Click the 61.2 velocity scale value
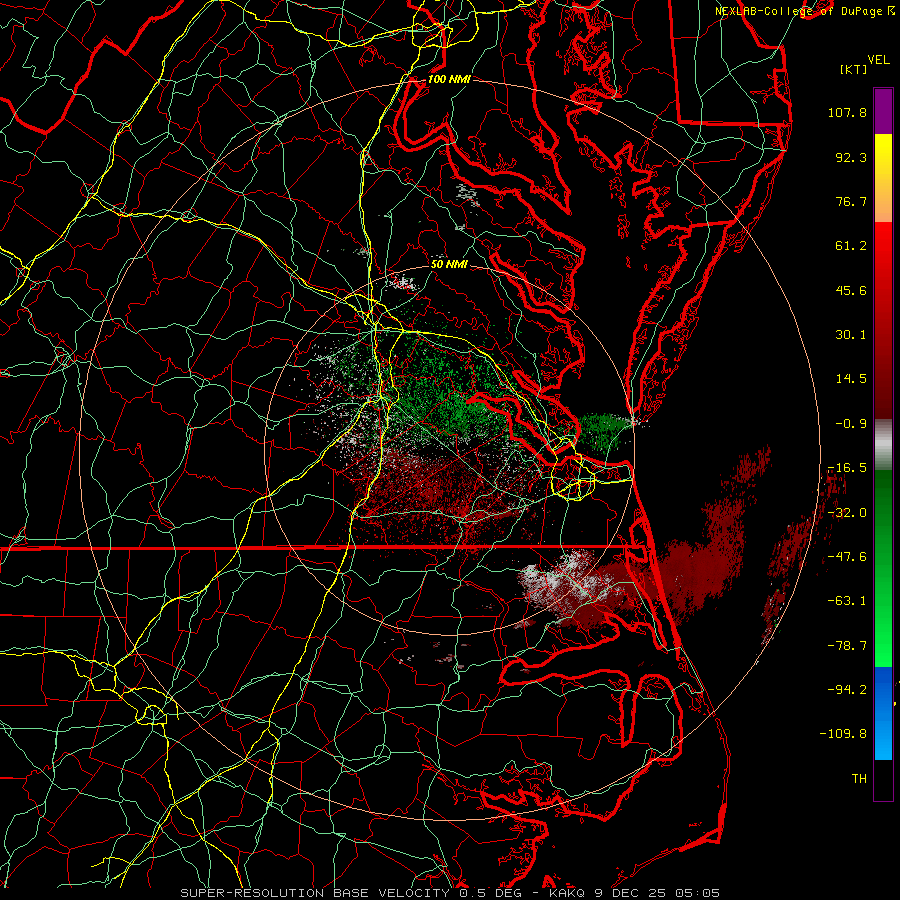Image resolution: width=900 pixels, height=900 pixels. [851, 246]
